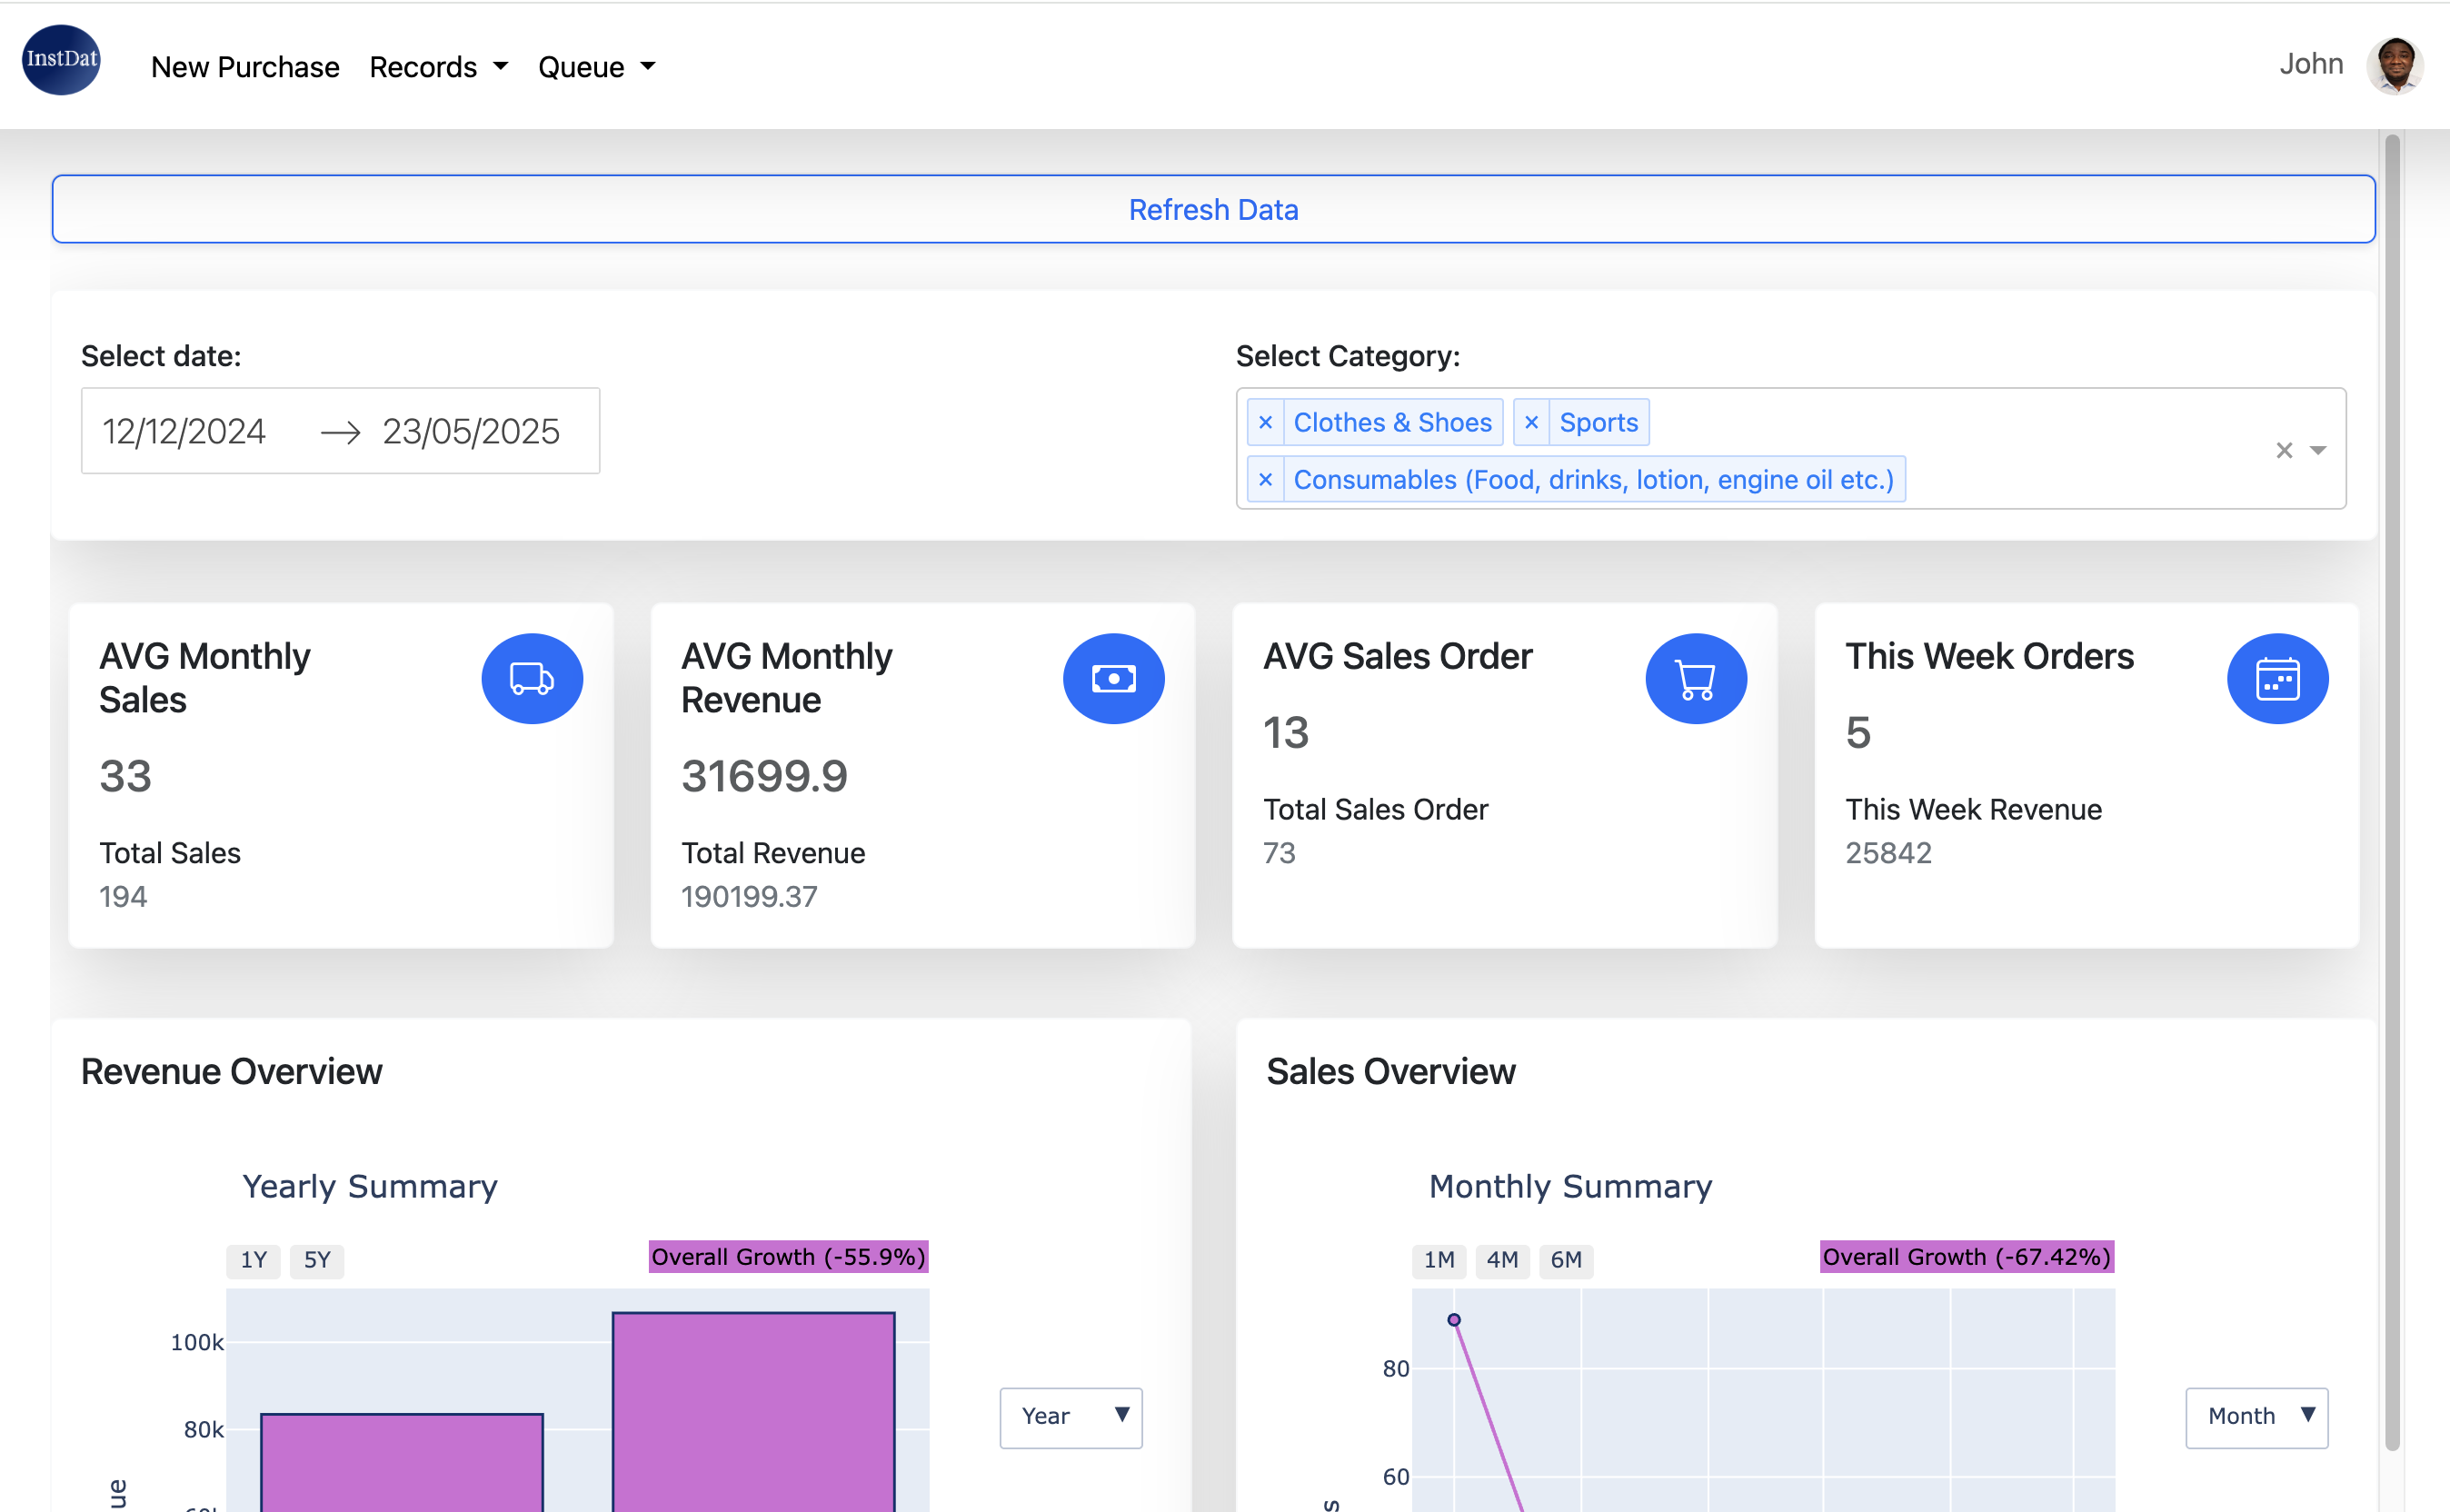Open the Queue menu
The height and width of the screenshot is (1512, 2450).
click(596, 67)
